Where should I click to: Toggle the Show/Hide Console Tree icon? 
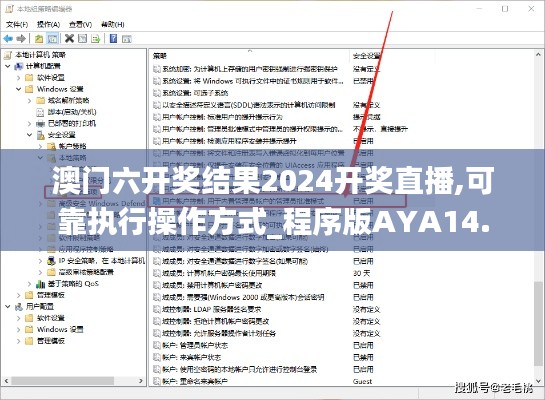point(52,39)
